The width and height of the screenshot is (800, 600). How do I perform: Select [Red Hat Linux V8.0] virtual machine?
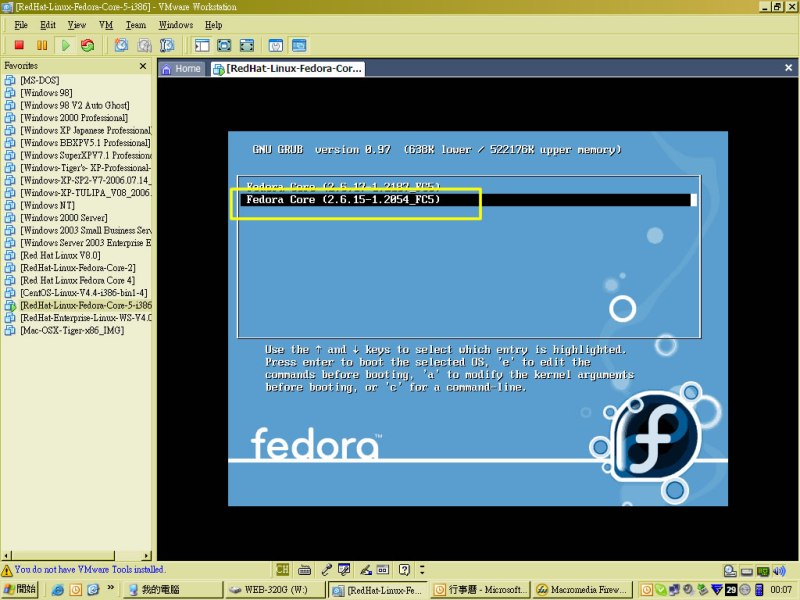(x=59, y=255)
